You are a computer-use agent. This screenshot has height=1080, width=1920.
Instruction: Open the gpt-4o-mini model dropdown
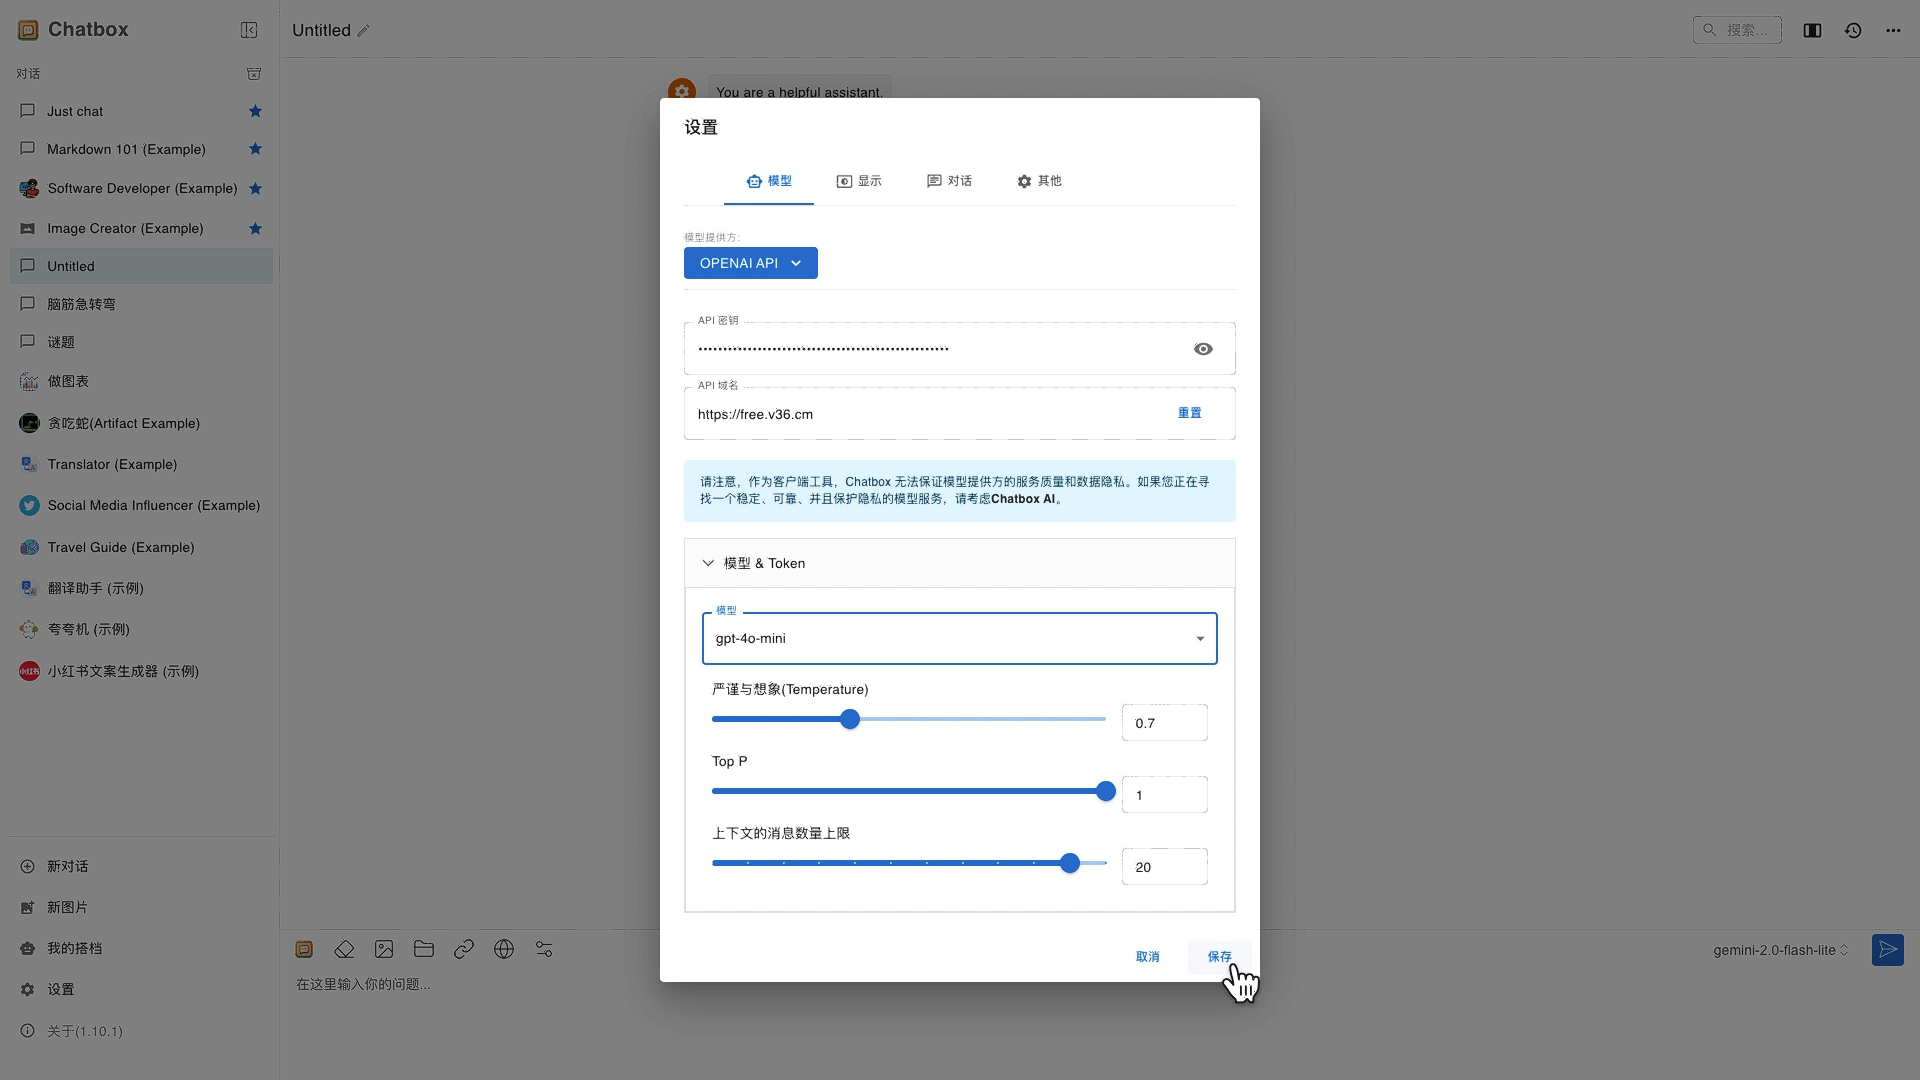[960, 638]
